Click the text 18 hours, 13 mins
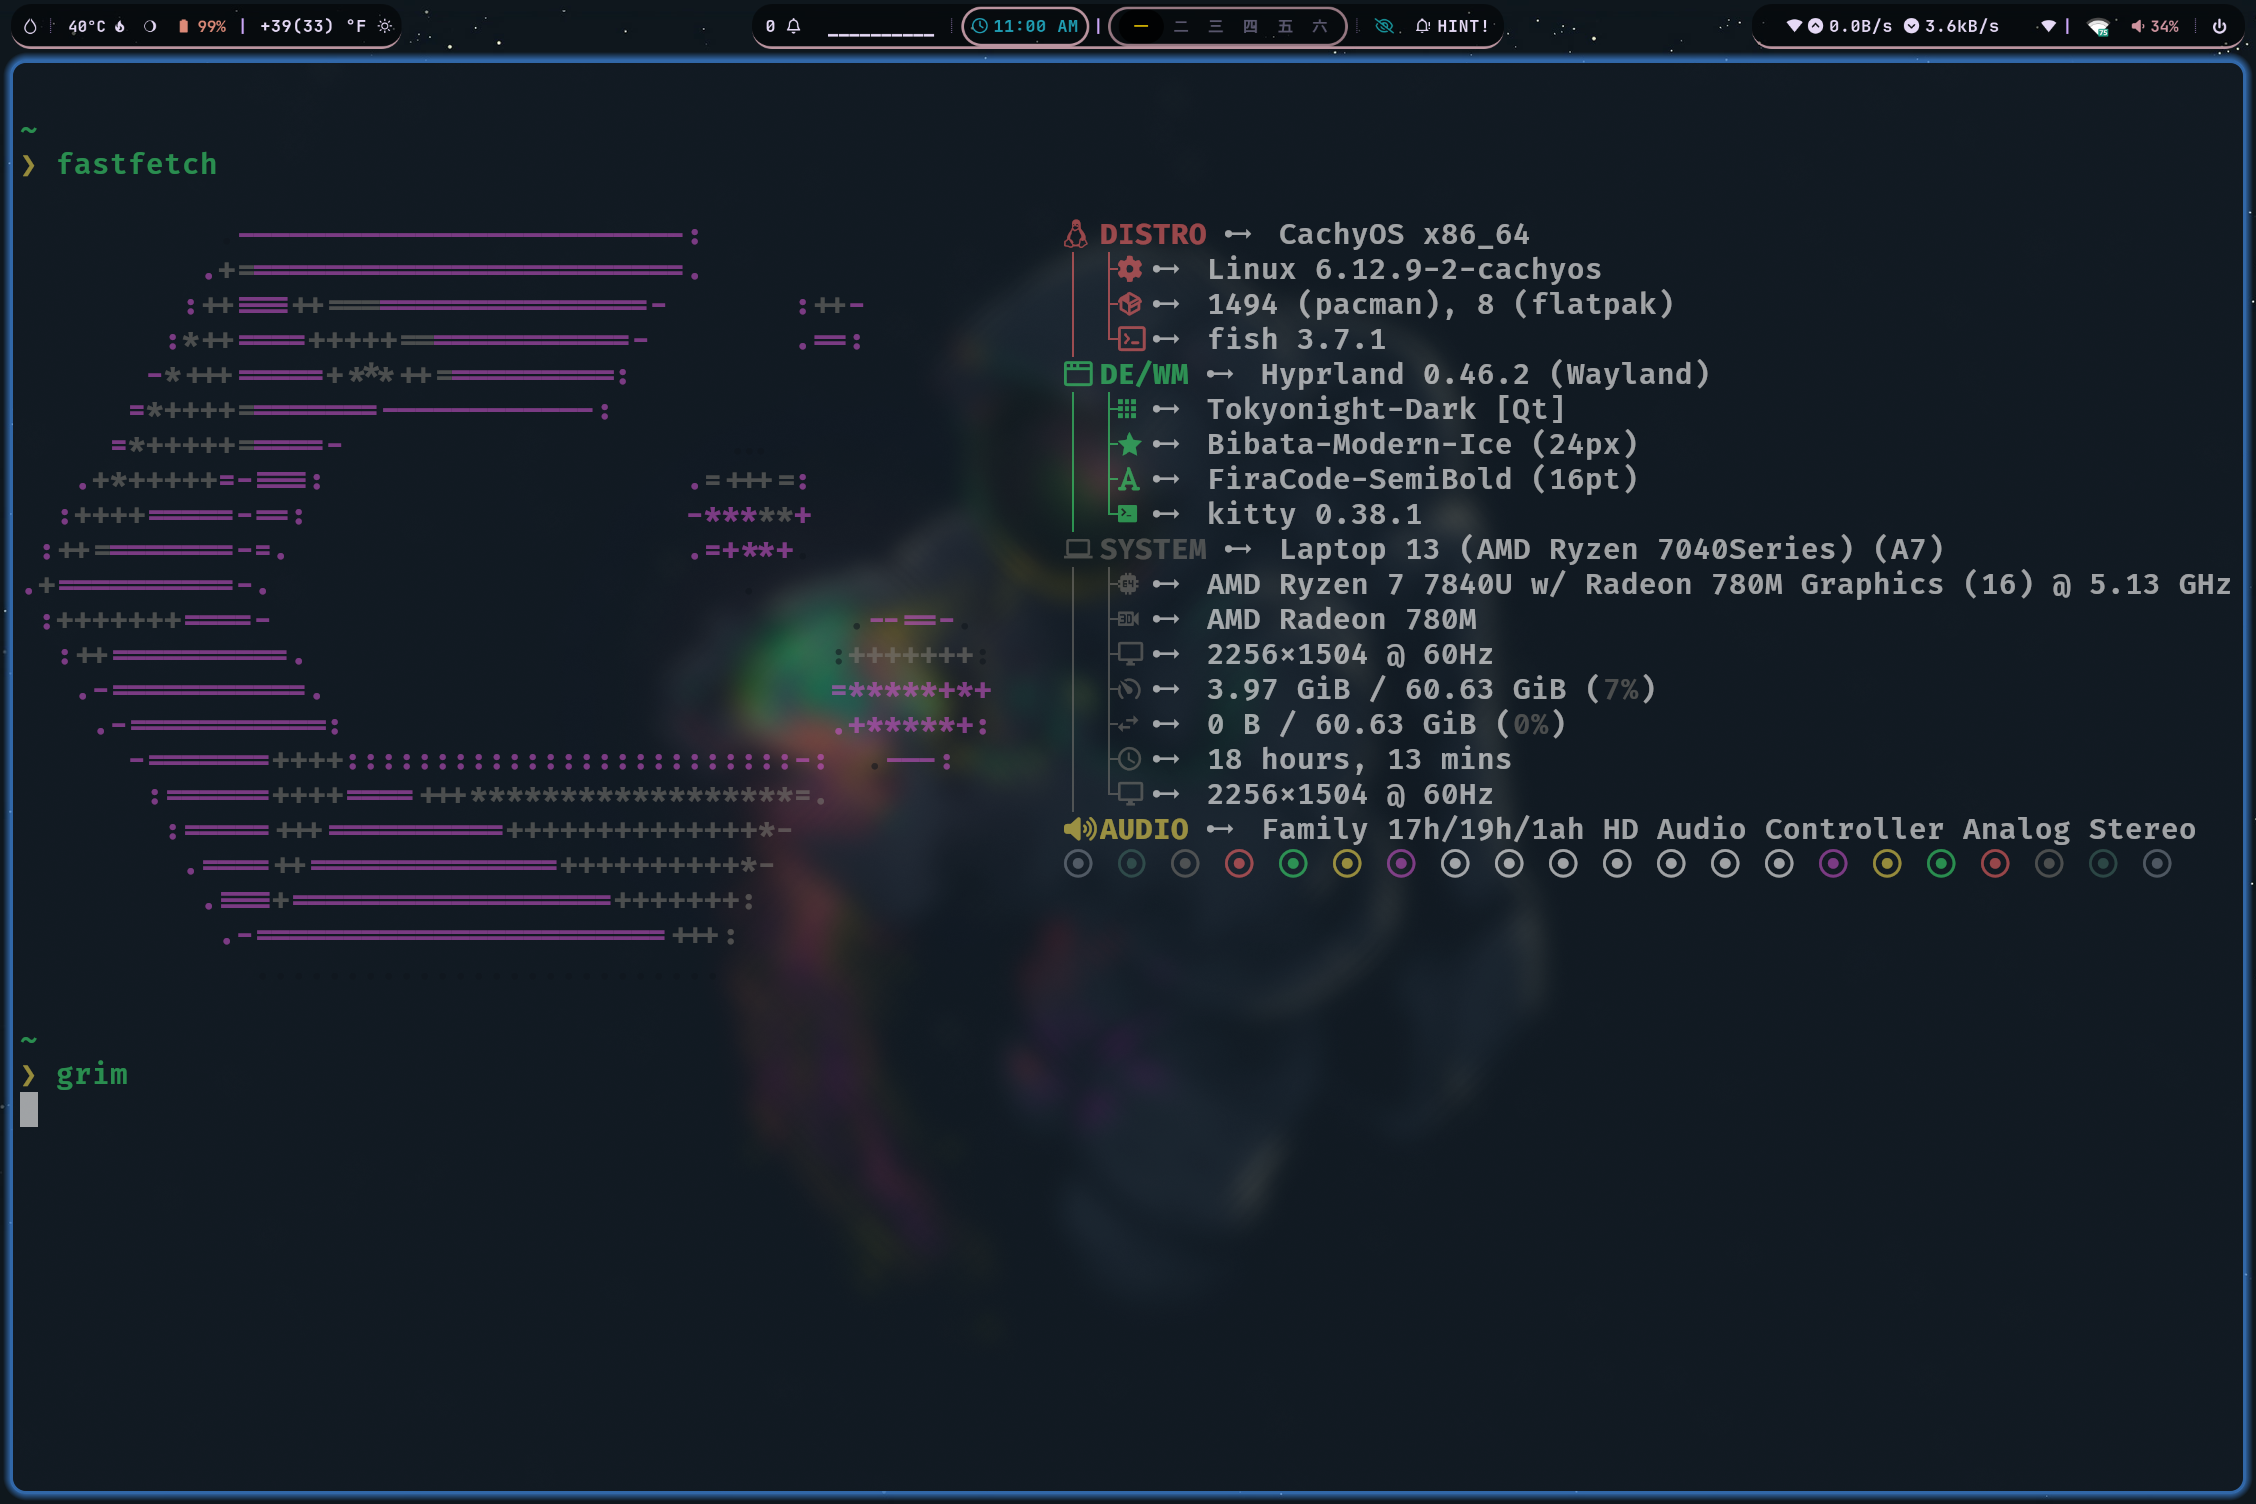The image size is (2256, 1504). click(x=1359, y=759)
